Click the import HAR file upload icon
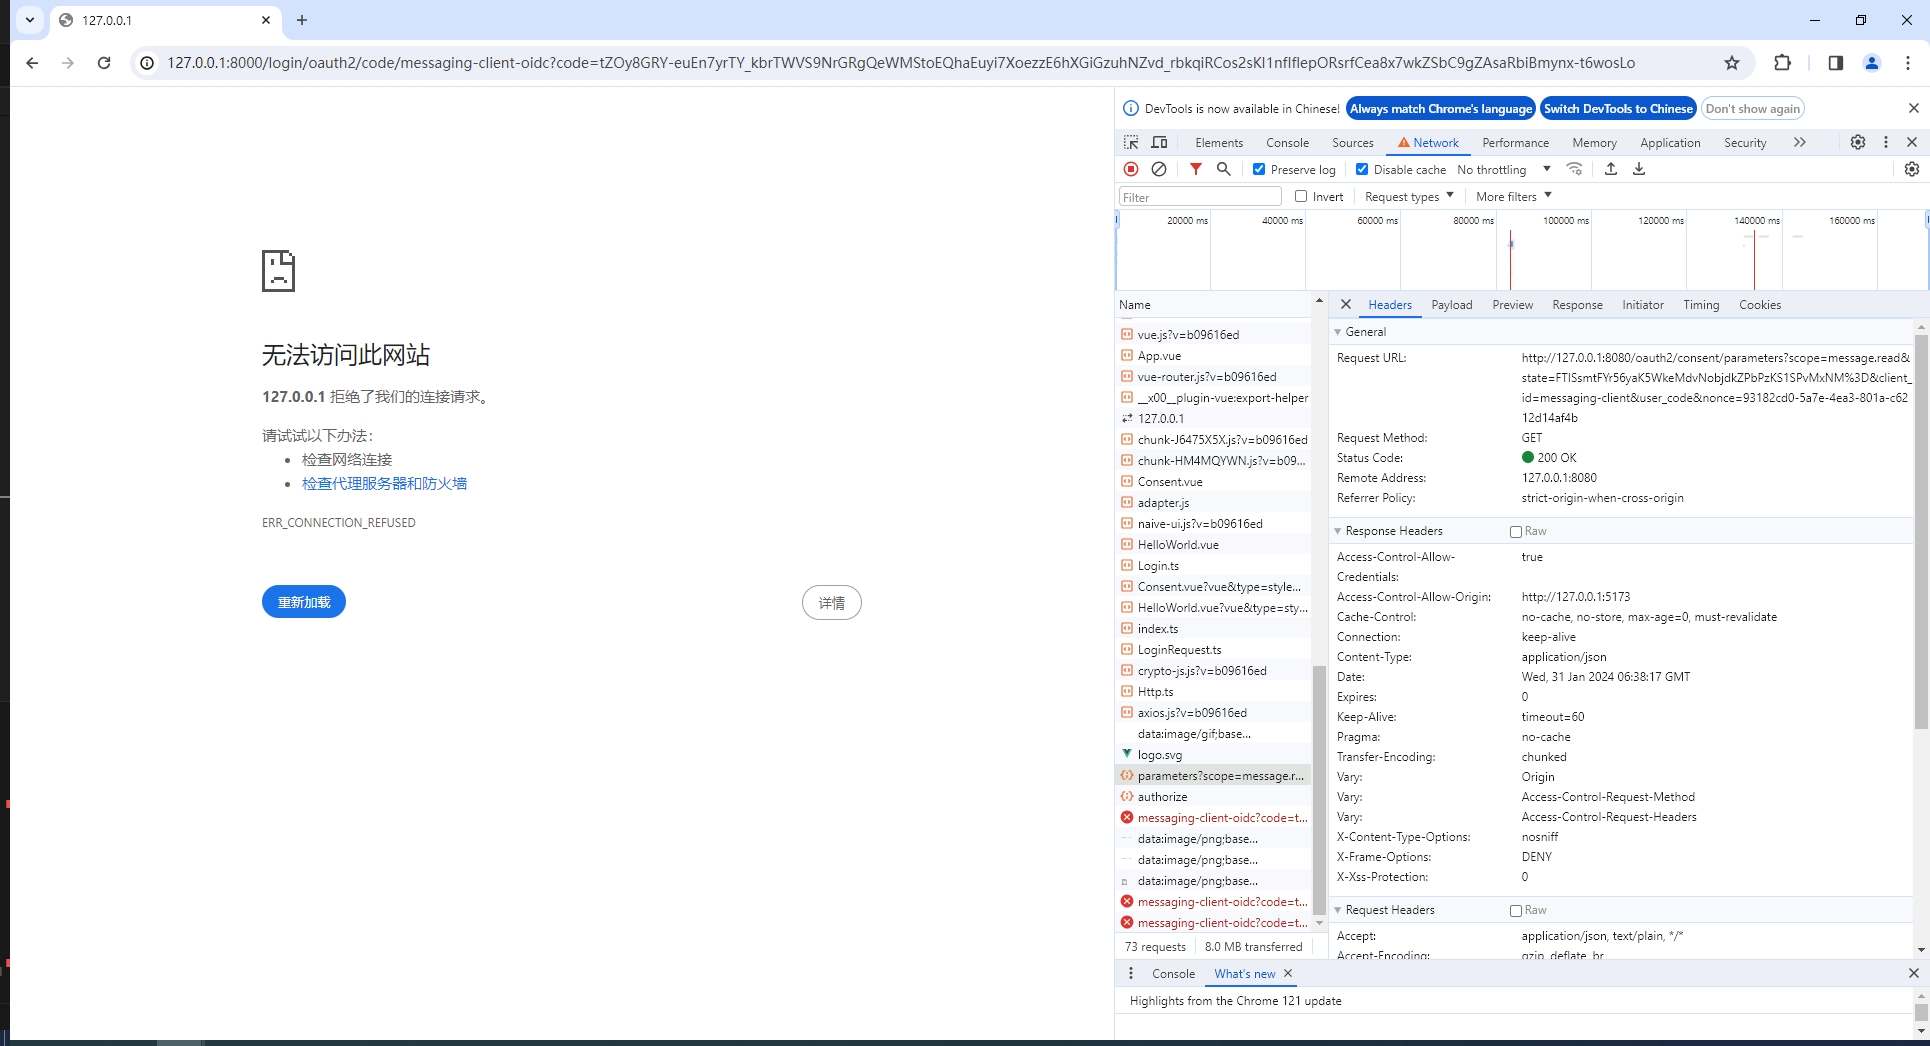1930x1046 pixels. [x=1610, y=169]
